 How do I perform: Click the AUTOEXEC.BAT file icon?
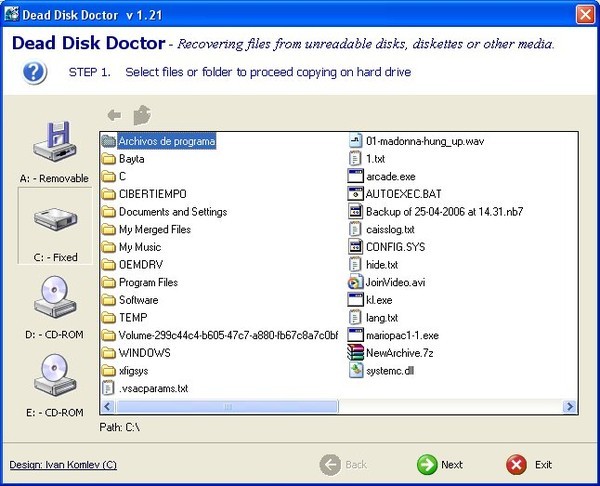[x=355, y=194]
